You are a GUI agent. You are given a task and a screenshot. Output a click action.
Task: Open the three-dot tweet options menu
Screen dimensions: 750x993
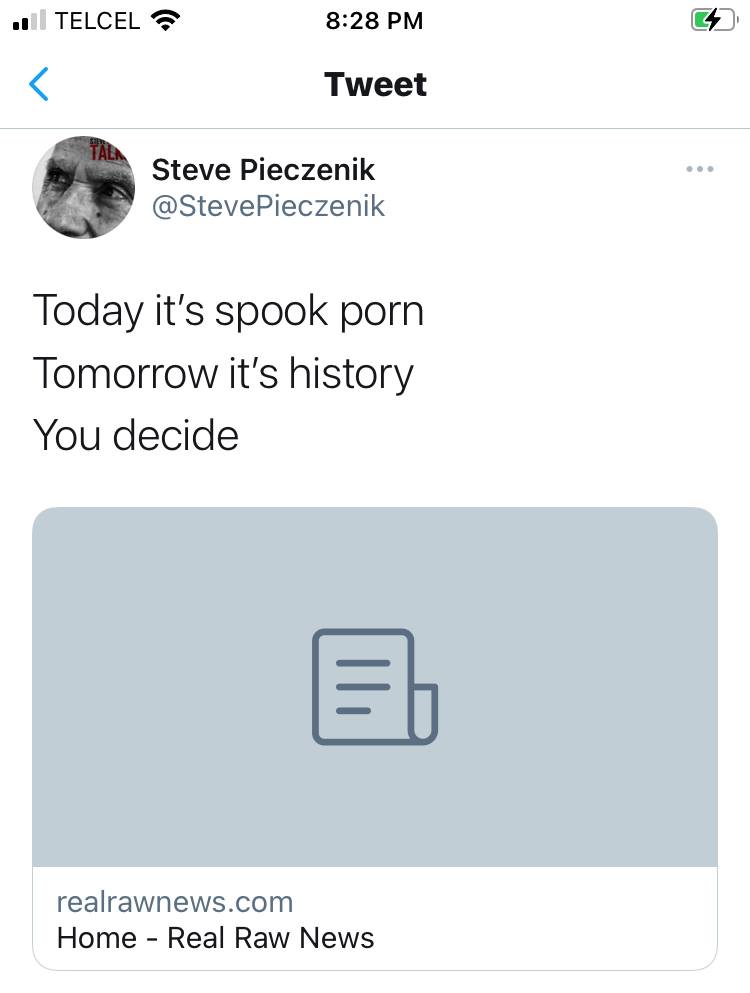click(699, 169)
